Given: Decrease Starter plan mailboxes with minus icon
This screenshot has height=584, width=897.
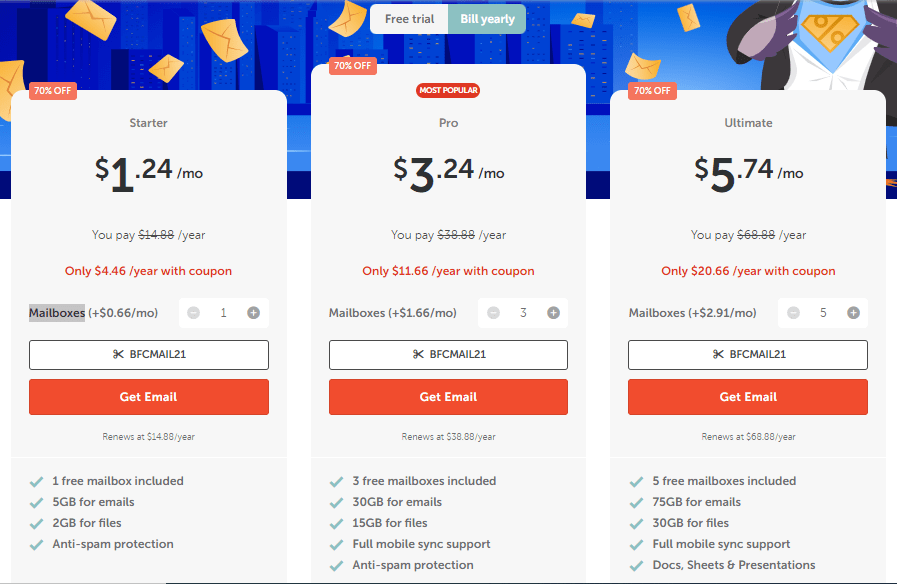Looking at the screenshot, I should pyautogui.click(x=193, y=313).
